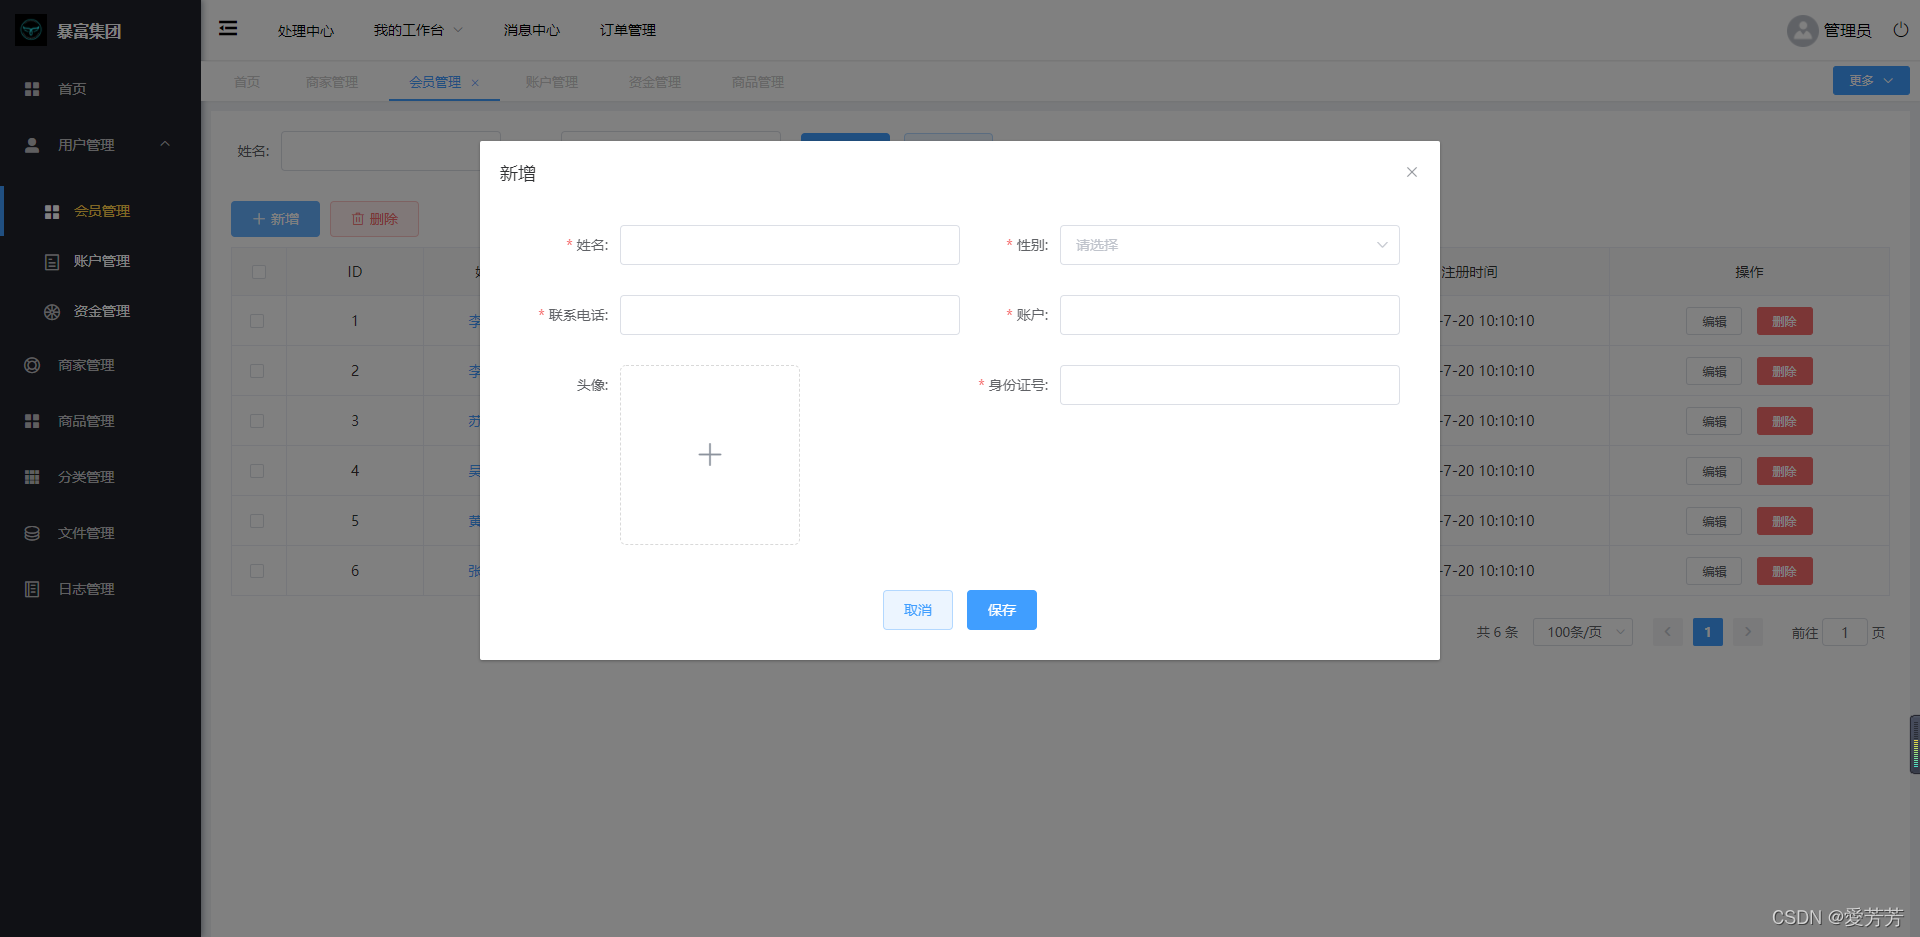Click the power logout icon
Screen dimensions: 1920x937
[x=1901, y=30]
